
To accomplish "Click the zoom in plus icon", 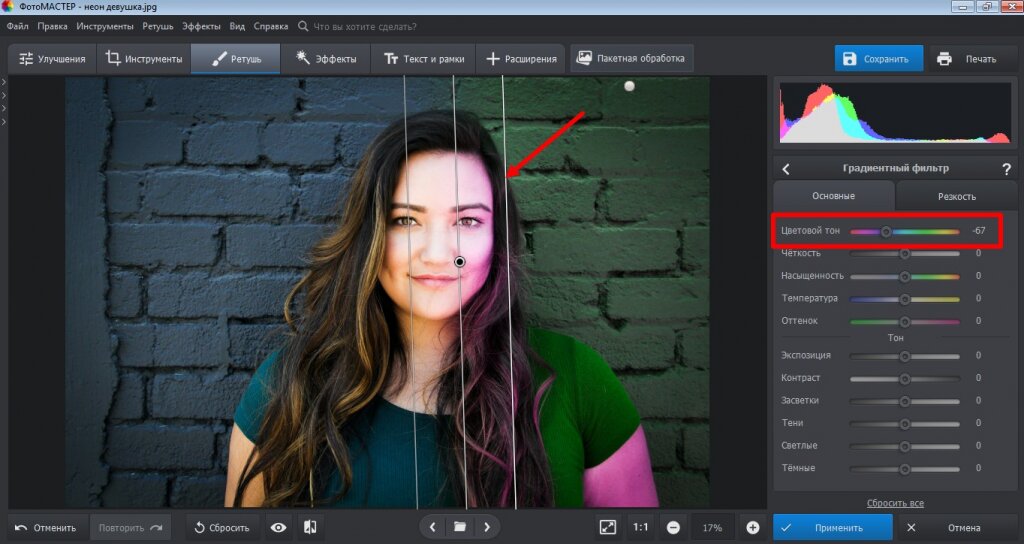I will point(753,527).
